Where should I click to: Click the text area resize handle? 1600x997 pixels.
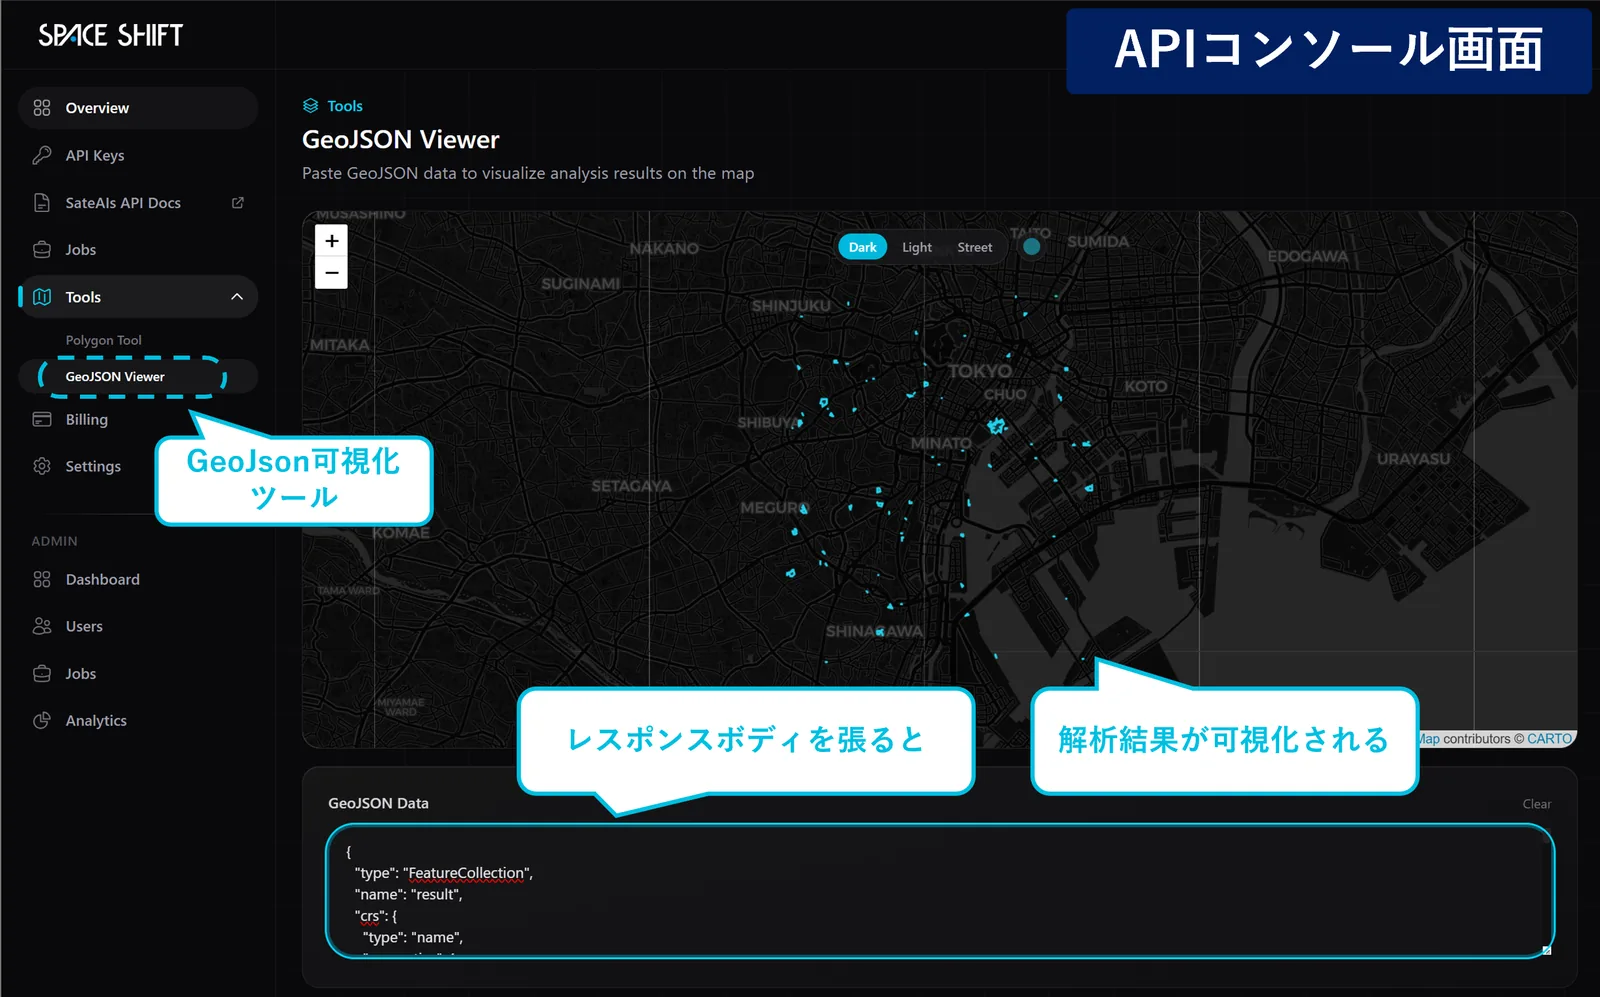pyautogui.click(x=1546, y=950)
